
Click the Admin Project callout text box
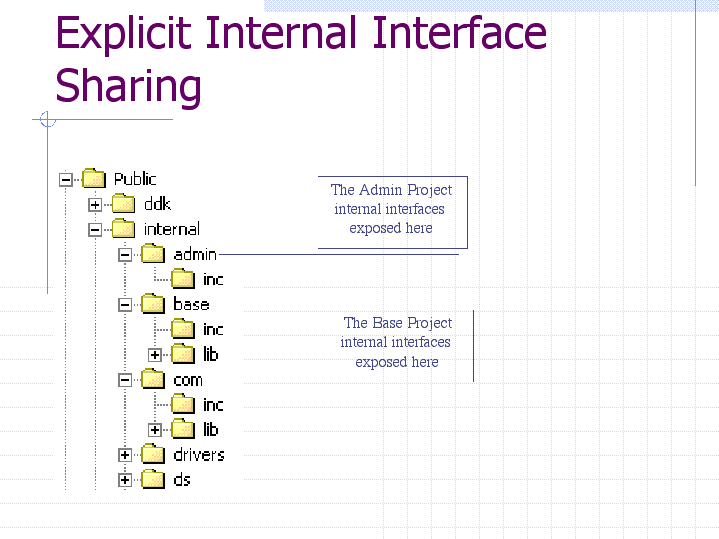(391, 209)
